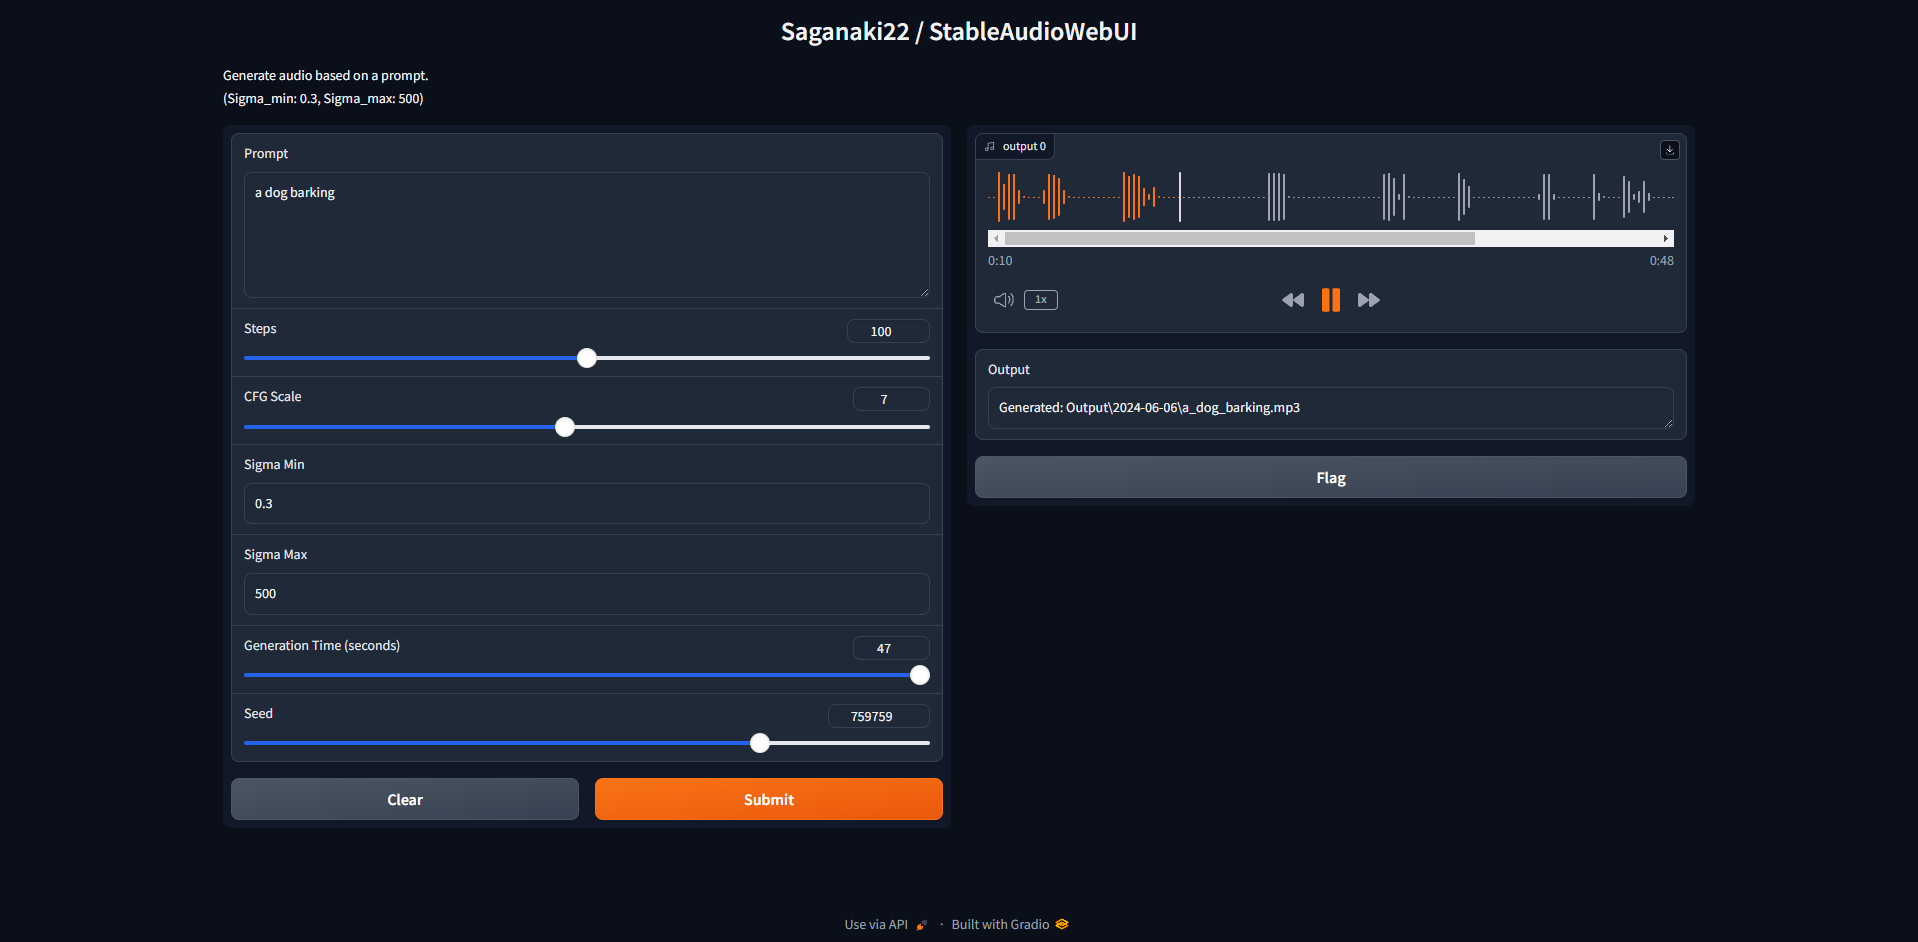1918x942 pixels.
Task: Click the waveform scrollbar's right arrow
Action: click(x=1665, y=239)
